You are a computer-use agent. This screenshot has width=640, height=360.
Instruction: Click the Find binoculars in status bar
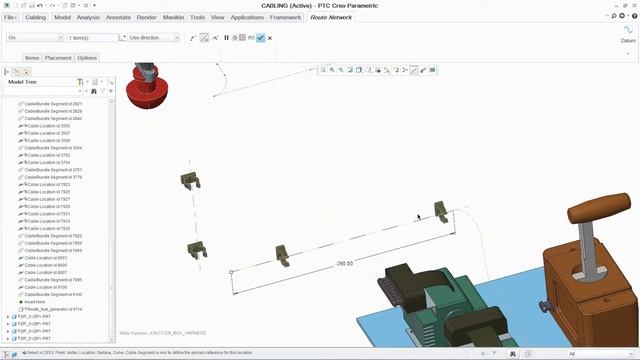click(513, 354)
